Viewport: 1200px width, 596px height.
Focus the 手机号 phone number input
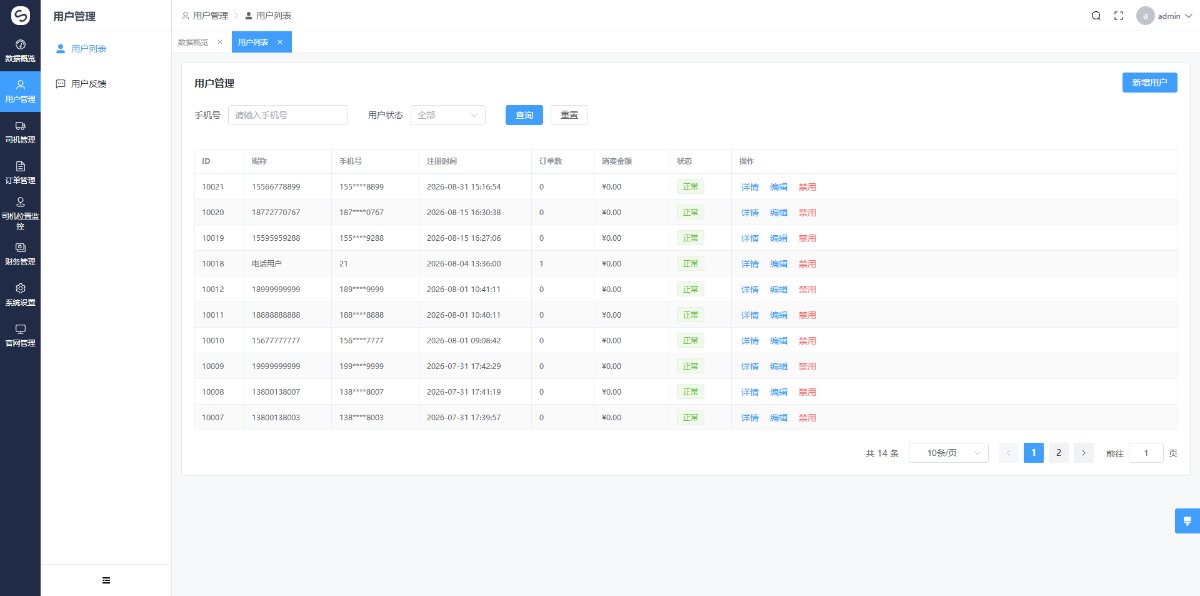coord(288,115)
